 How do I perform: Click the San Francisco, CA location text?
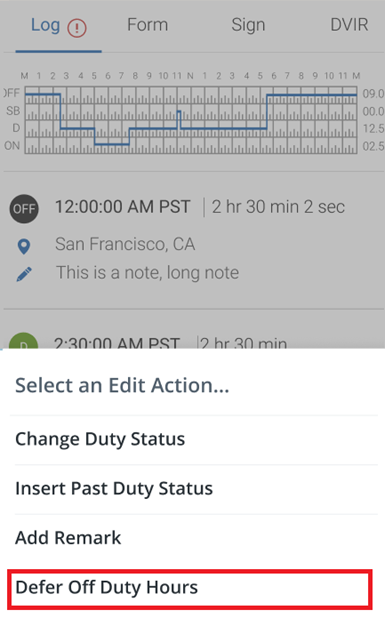(125, 244)
